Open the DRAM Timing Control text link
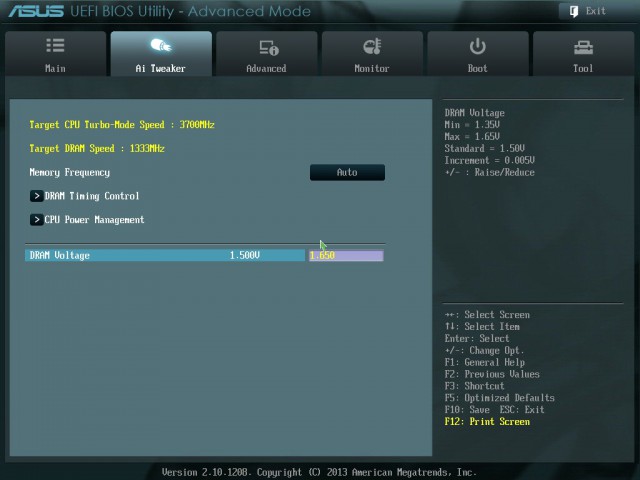 92,196
